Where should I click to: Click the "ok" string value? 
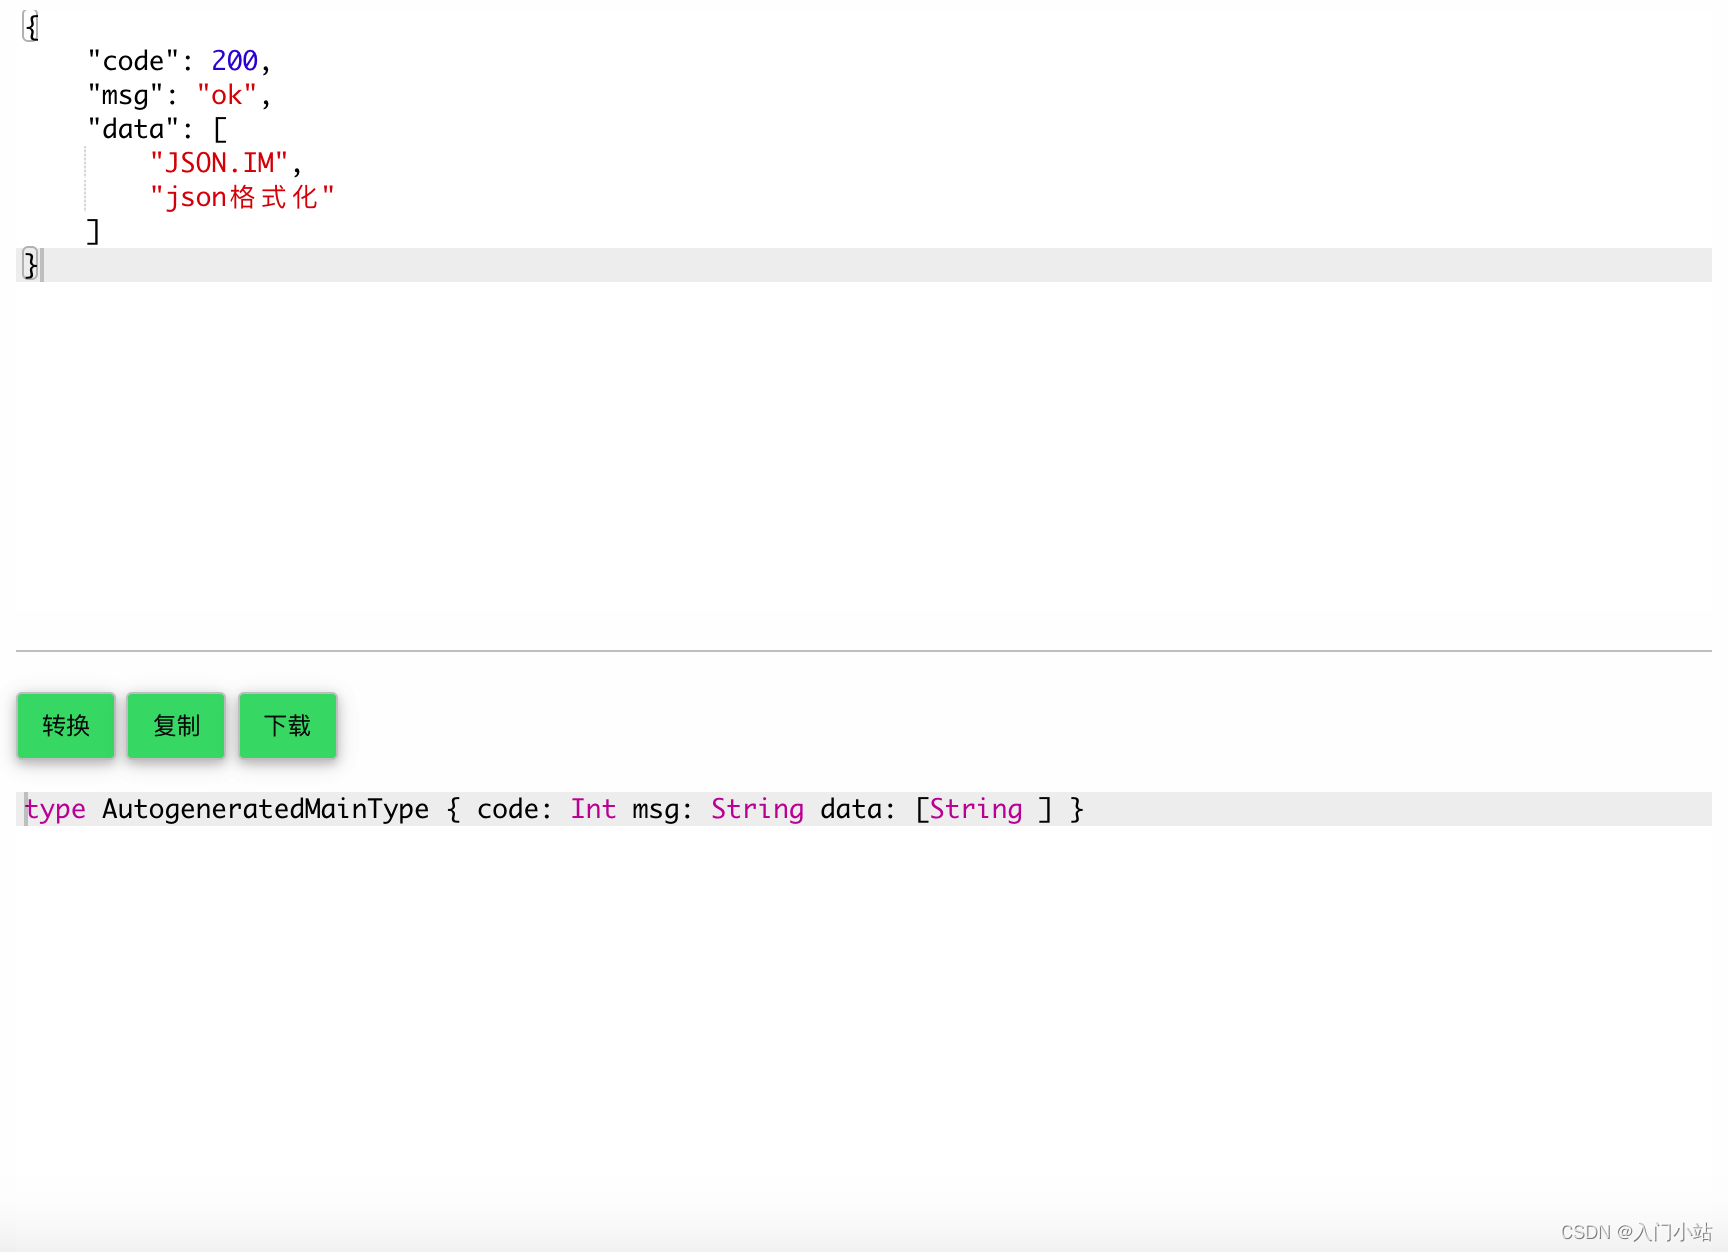point(227,95)
